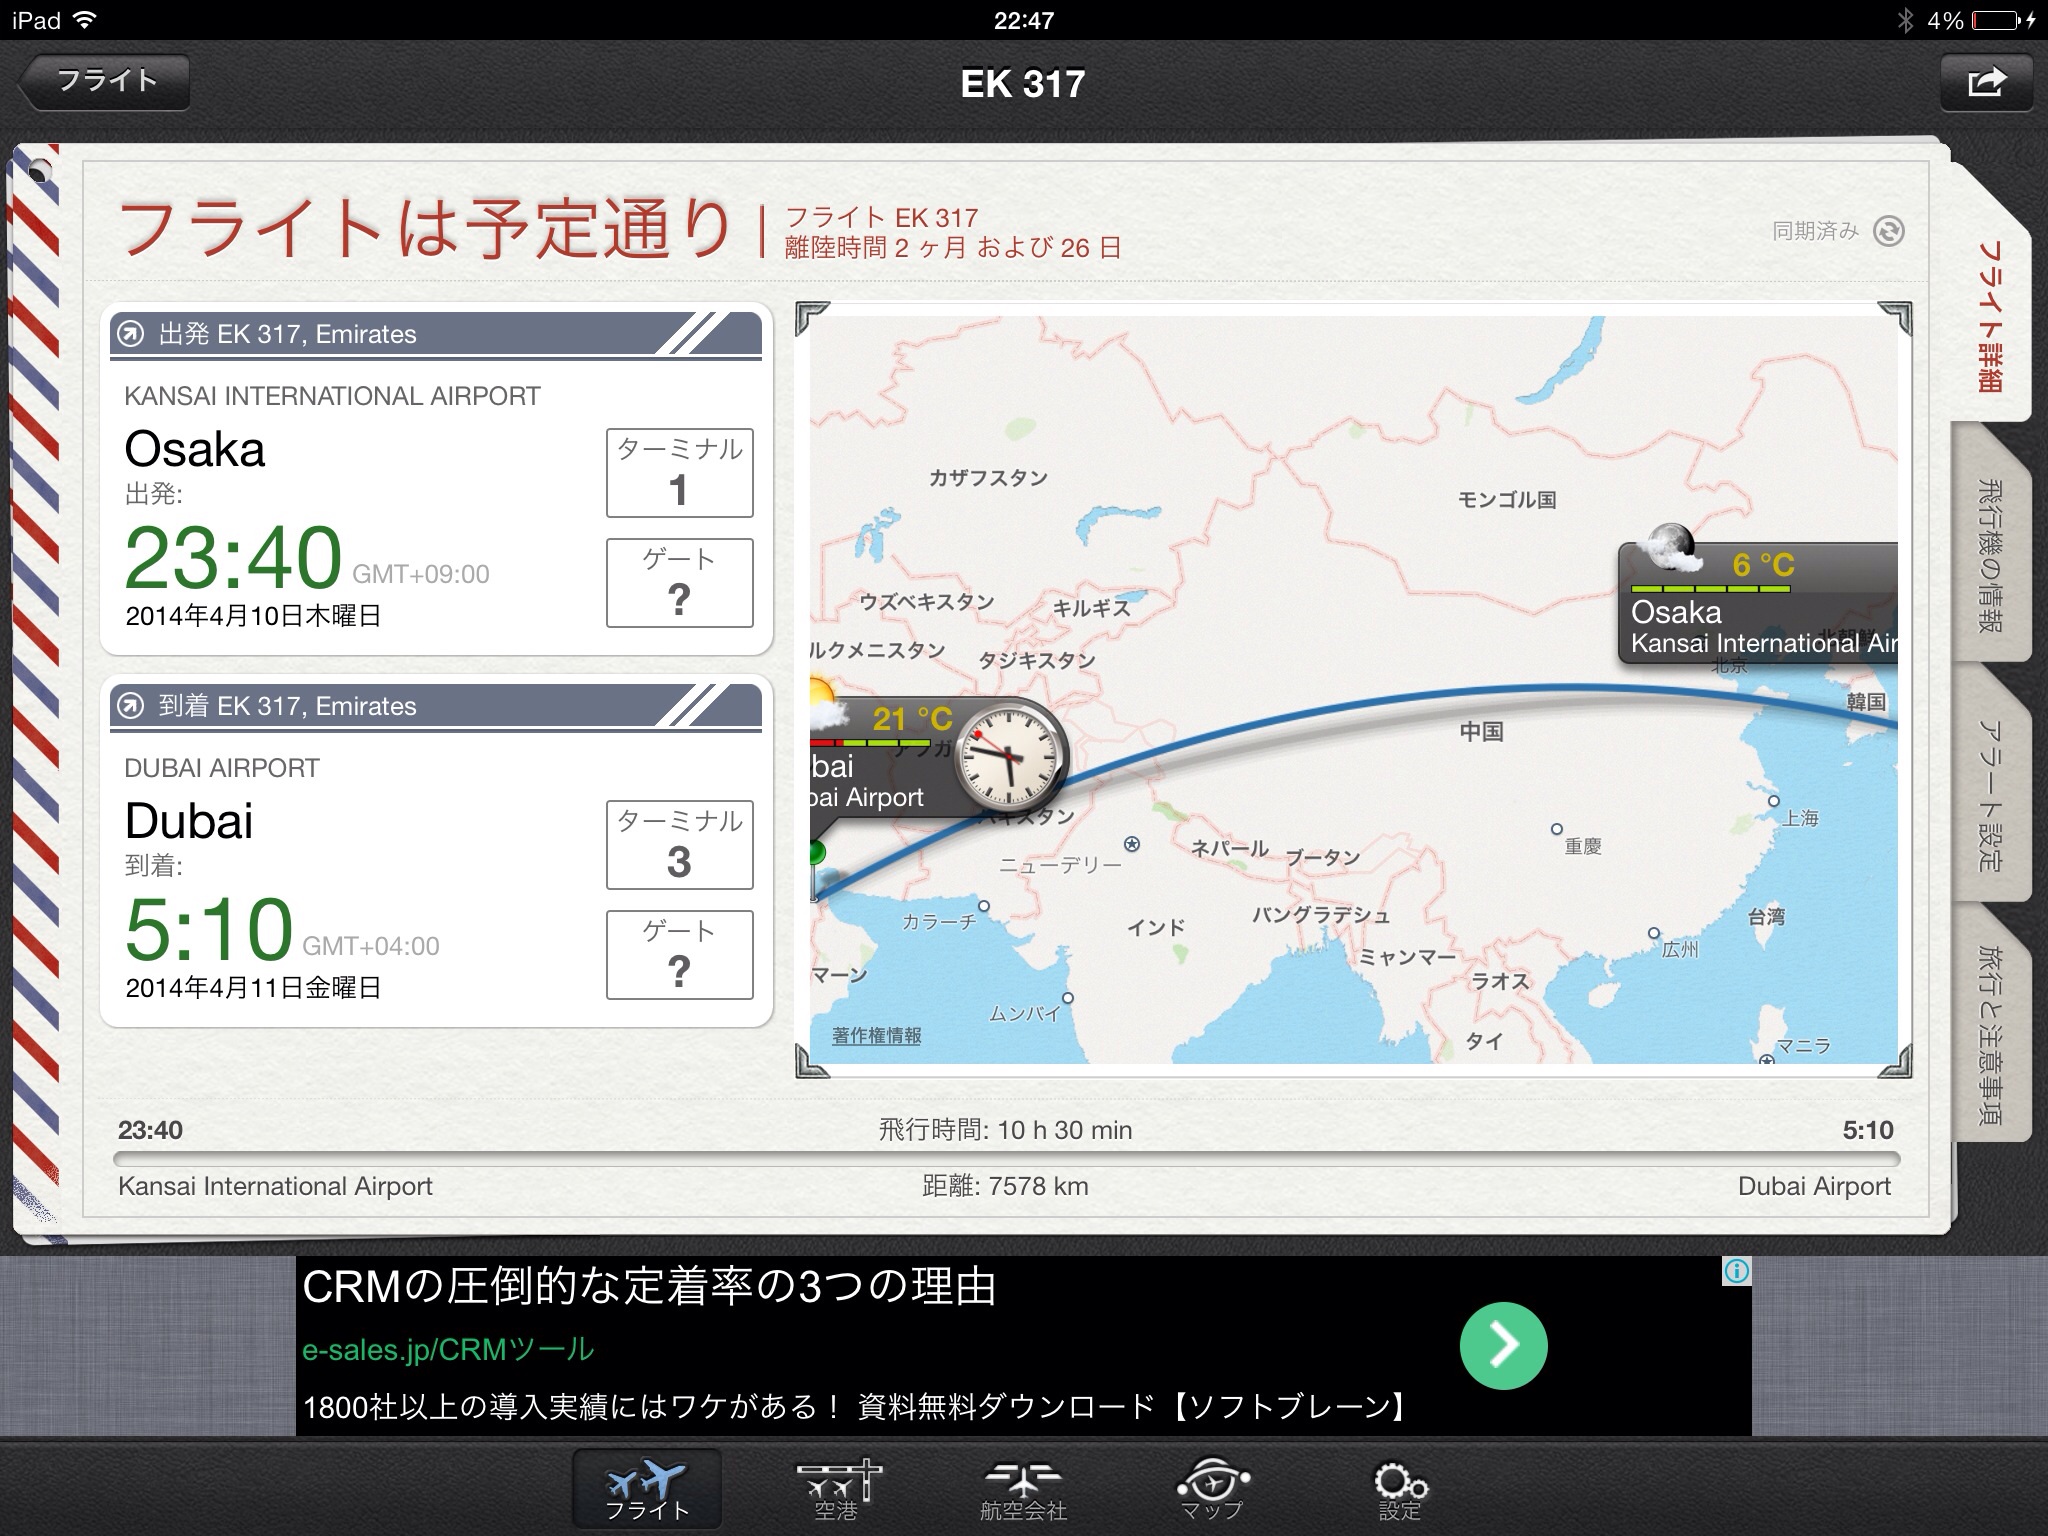The height and width of the screenshot is (1536, 2048).
Task: Tap the 距離: 7578 km text
Action: tap(1005, 1186)
